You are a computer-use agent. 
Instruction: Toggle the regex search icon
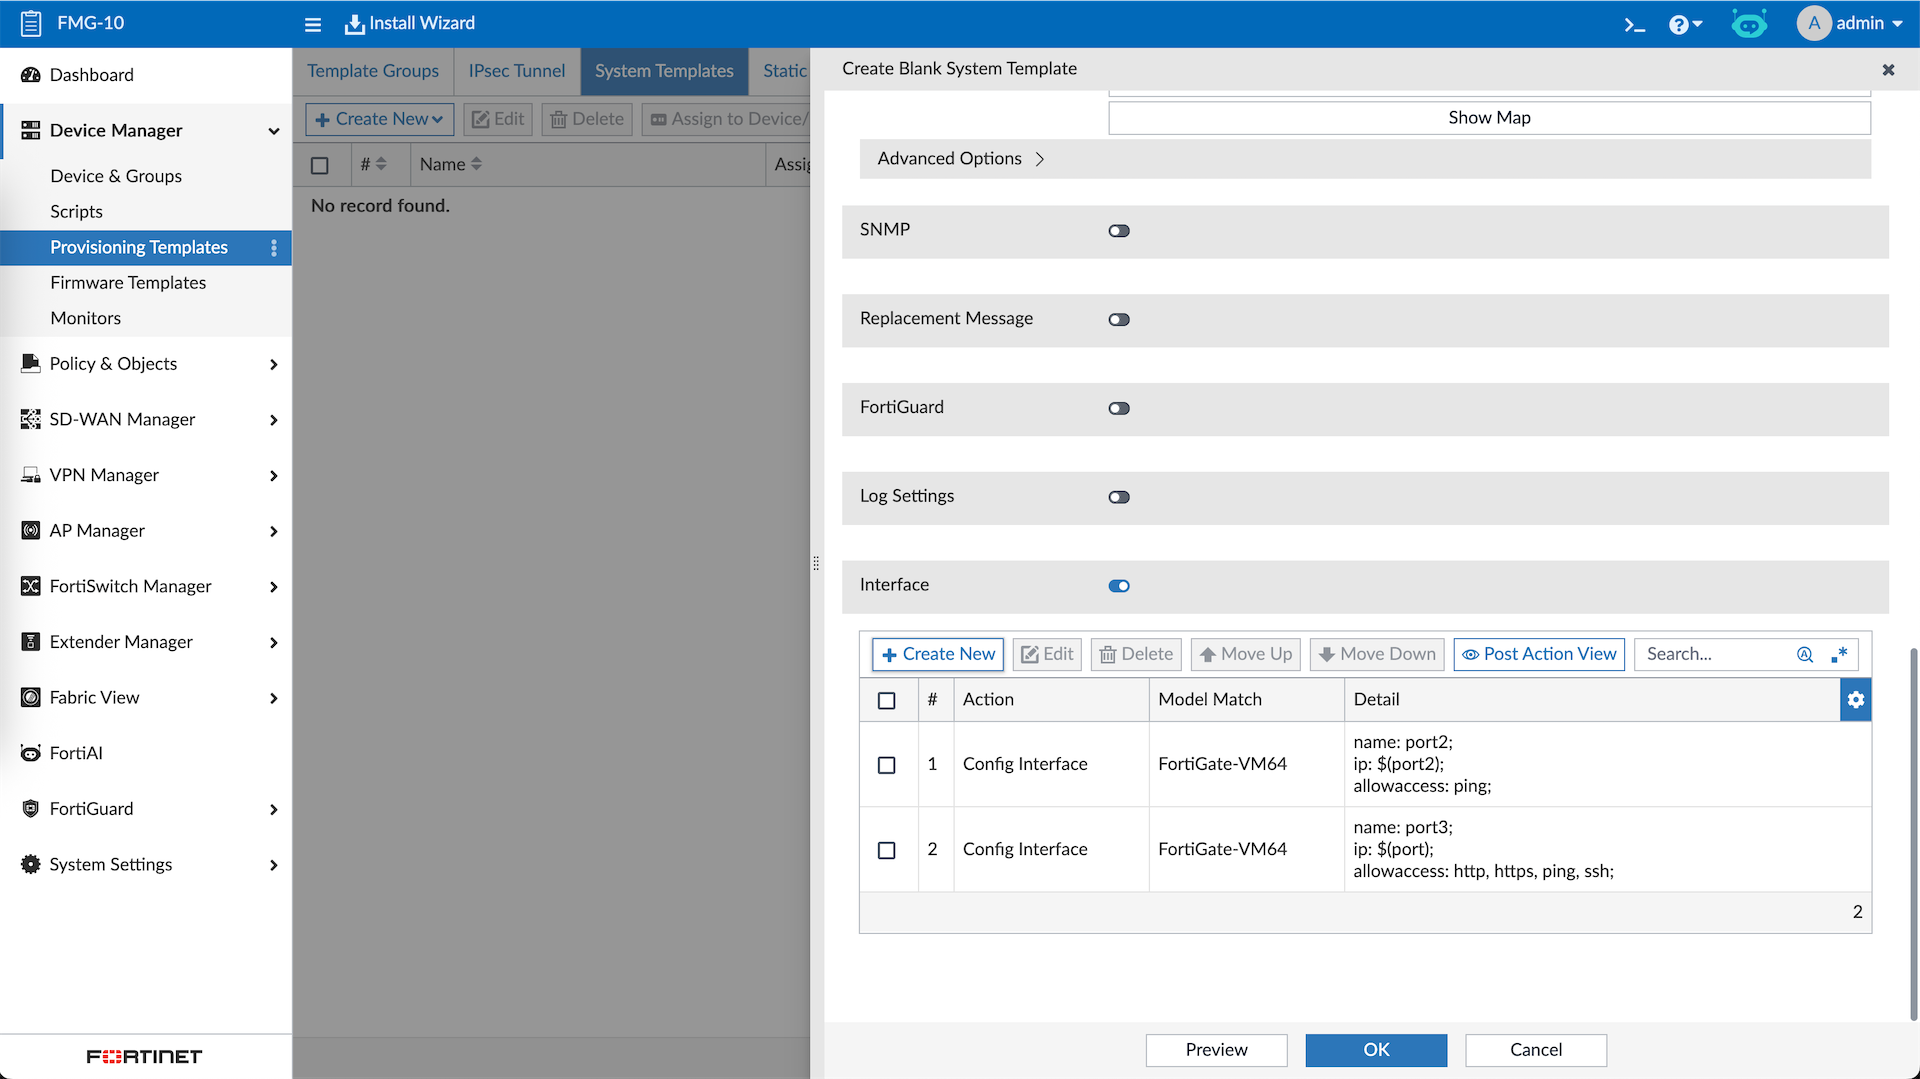tap(1839, 654)
